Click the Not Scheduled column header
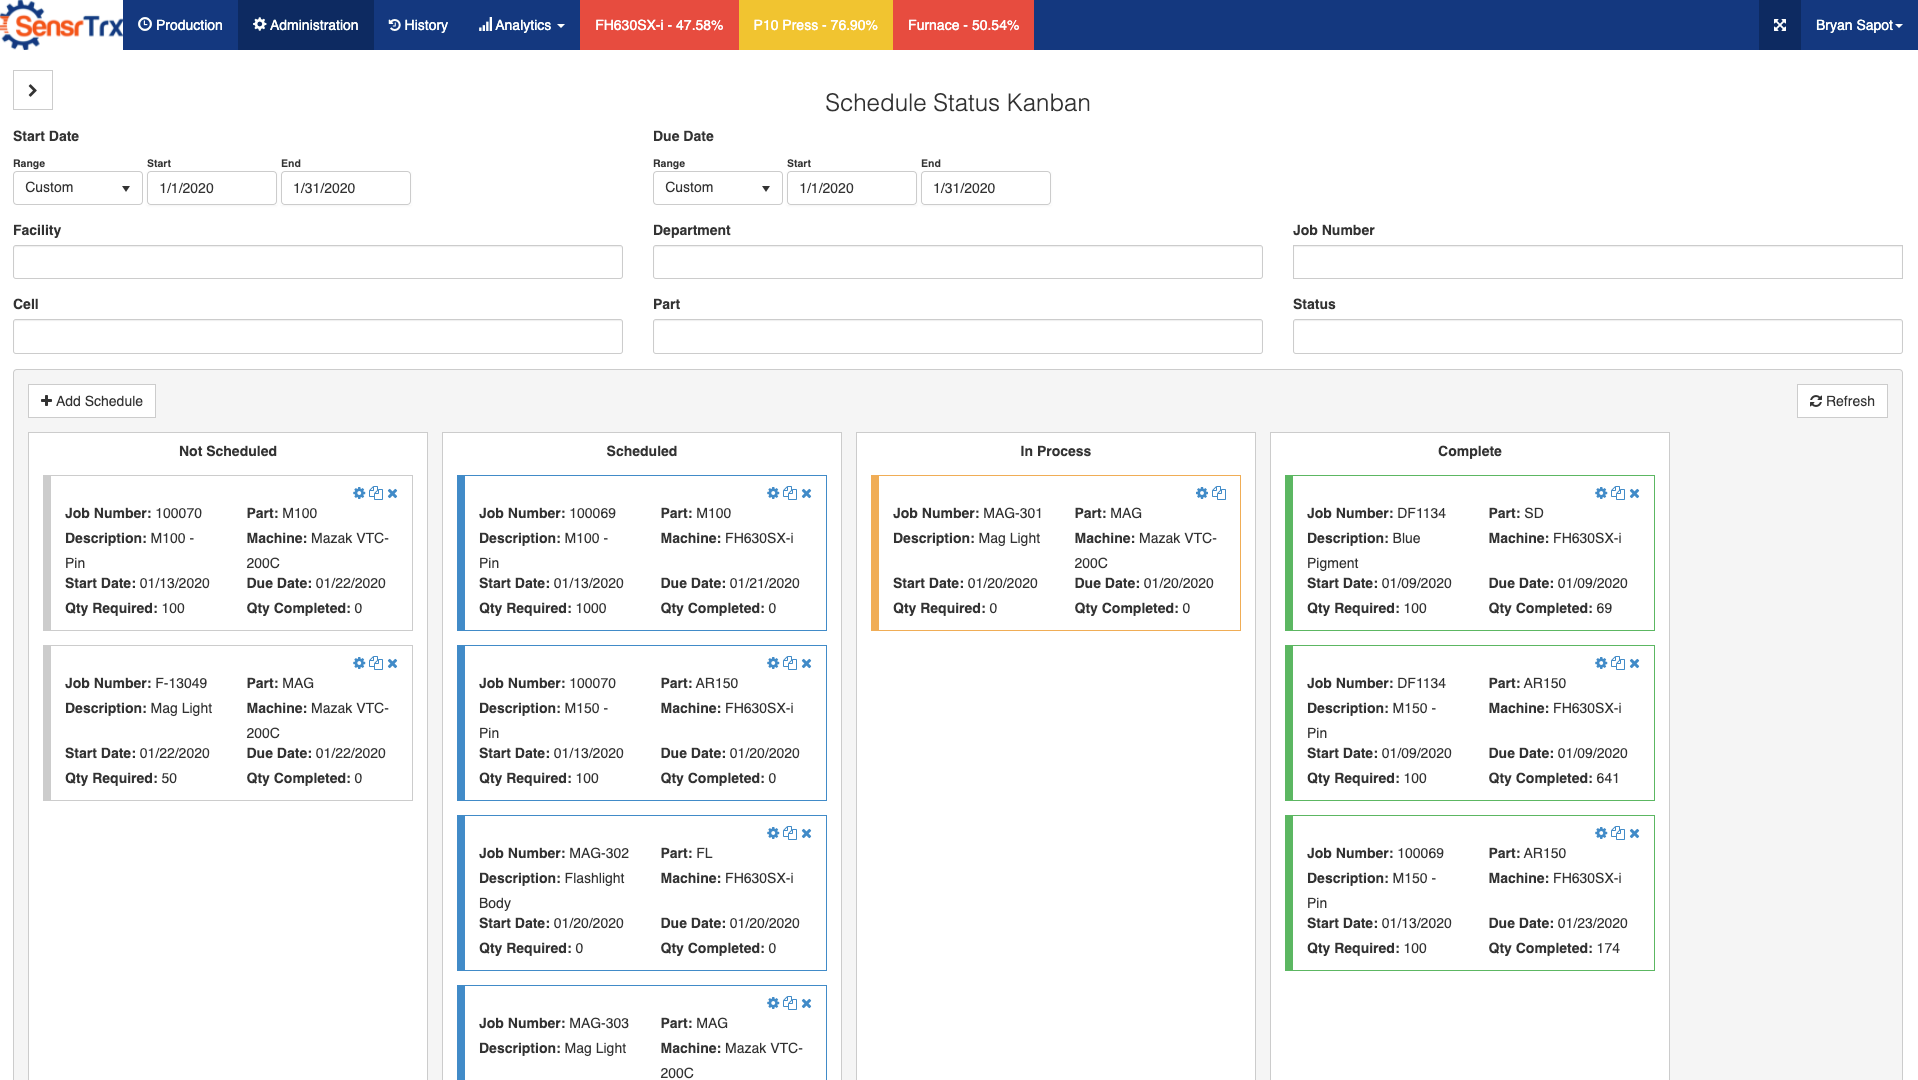The width and height of the screenshot is (1918, 1080). click(228, 451)
